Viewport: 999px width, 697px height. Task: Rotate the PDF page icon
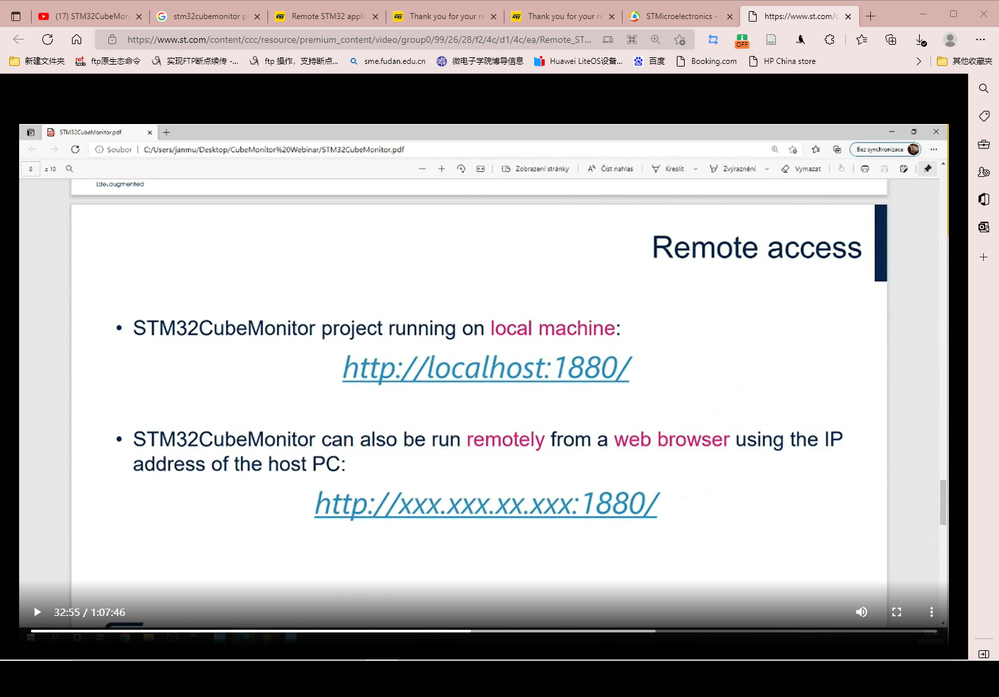click(461, 169)
